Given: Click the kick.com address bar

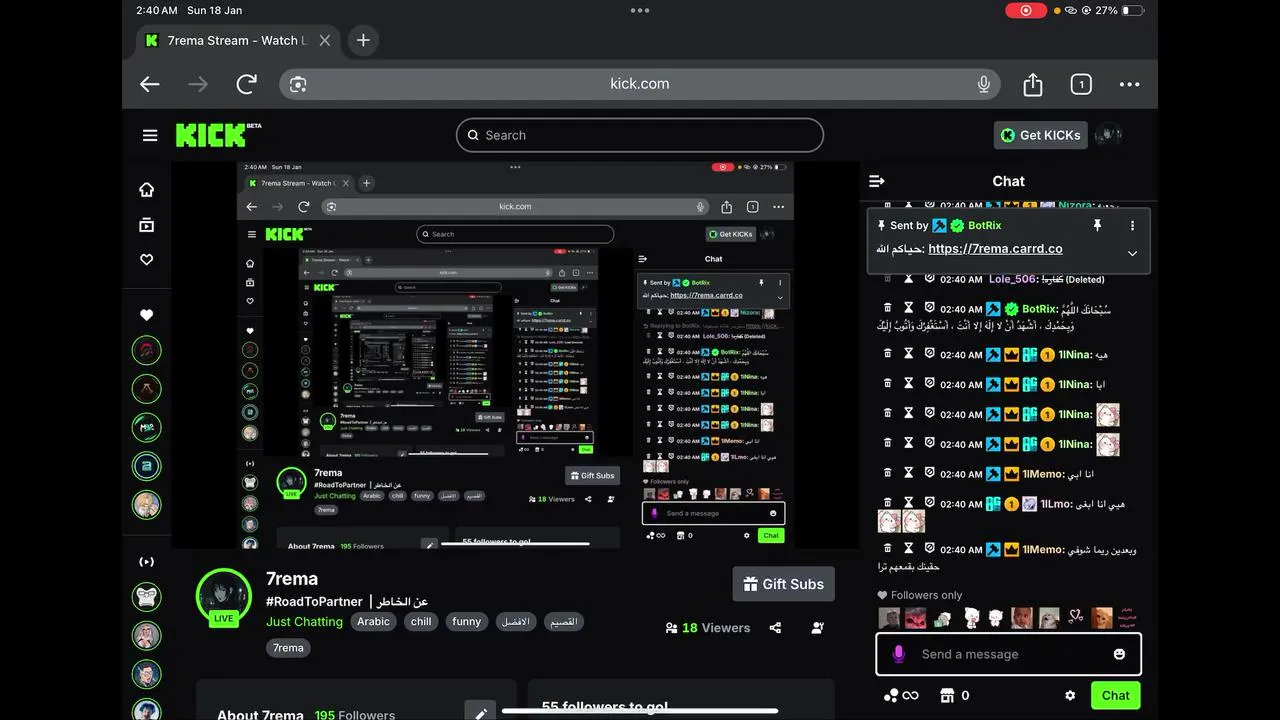Looking at the screenshot, I should click(x=640, y=84).
